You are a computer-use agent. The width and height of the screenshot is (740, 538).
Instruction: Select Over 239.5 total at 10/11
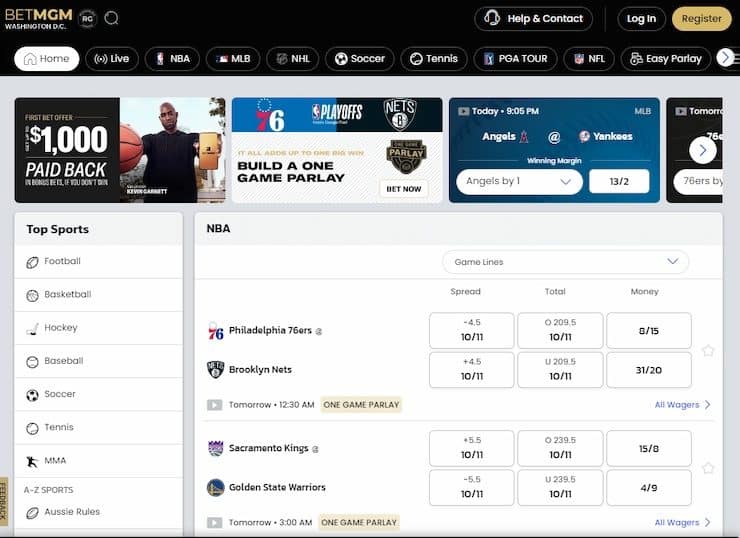tap(560, 448)
